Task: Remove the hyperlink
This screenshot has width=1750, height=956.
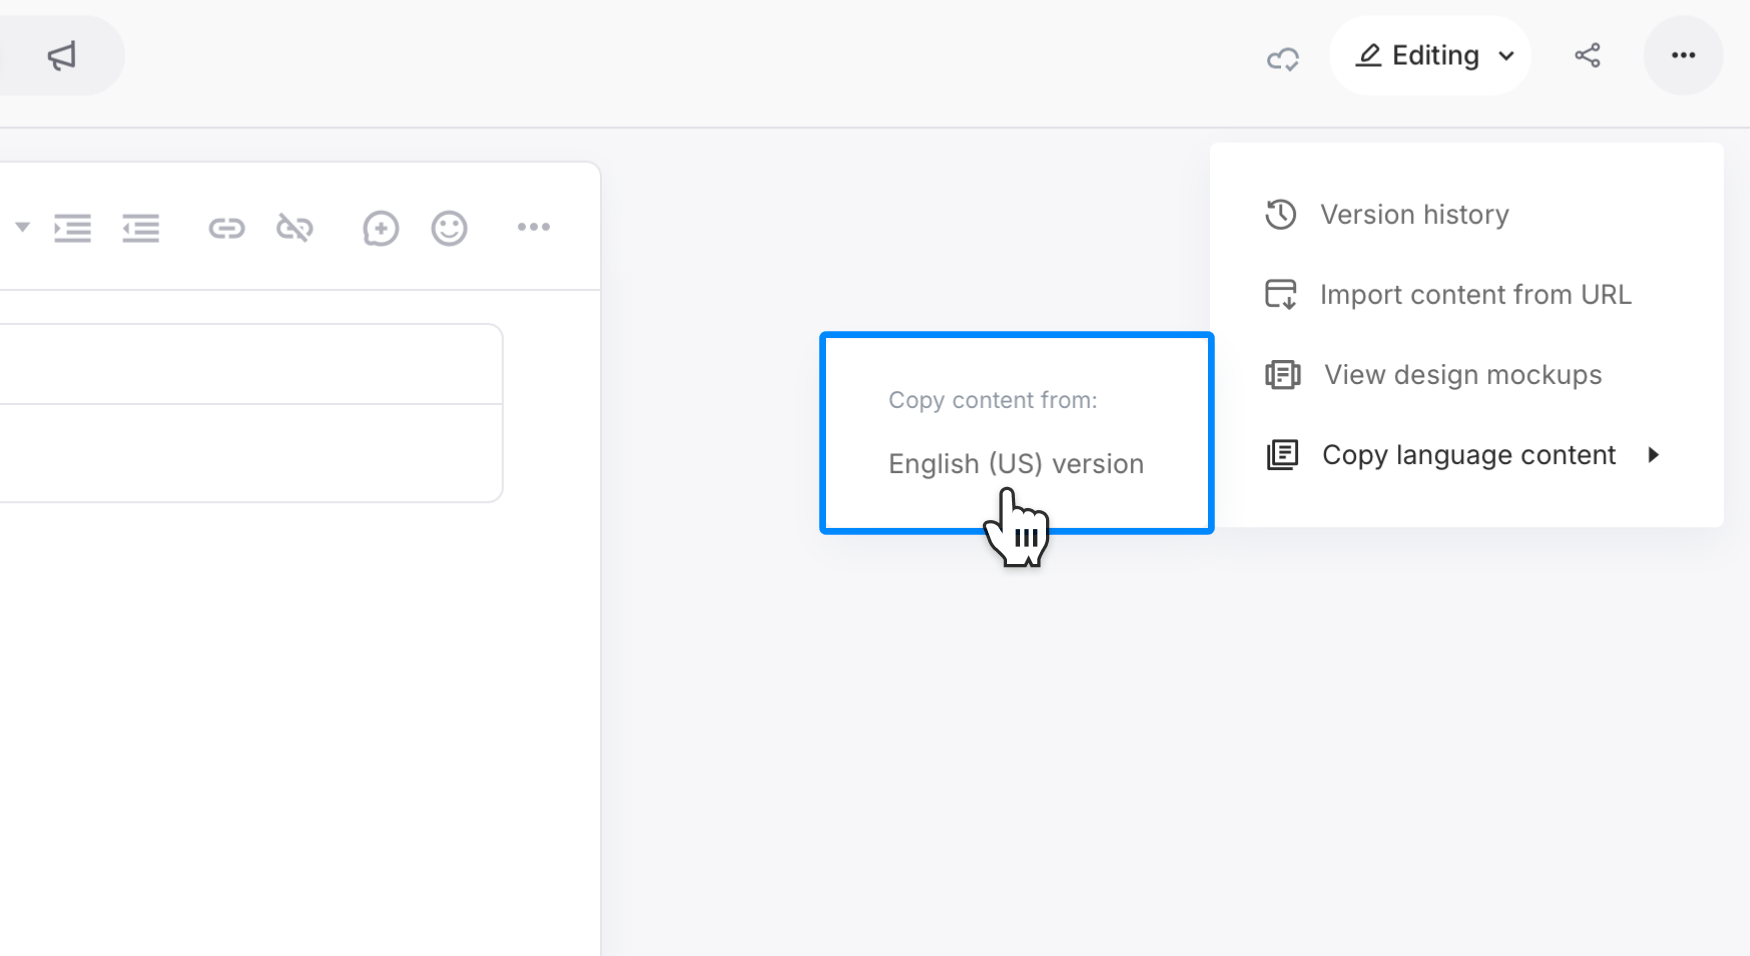Action: click(x=296, y=227)
